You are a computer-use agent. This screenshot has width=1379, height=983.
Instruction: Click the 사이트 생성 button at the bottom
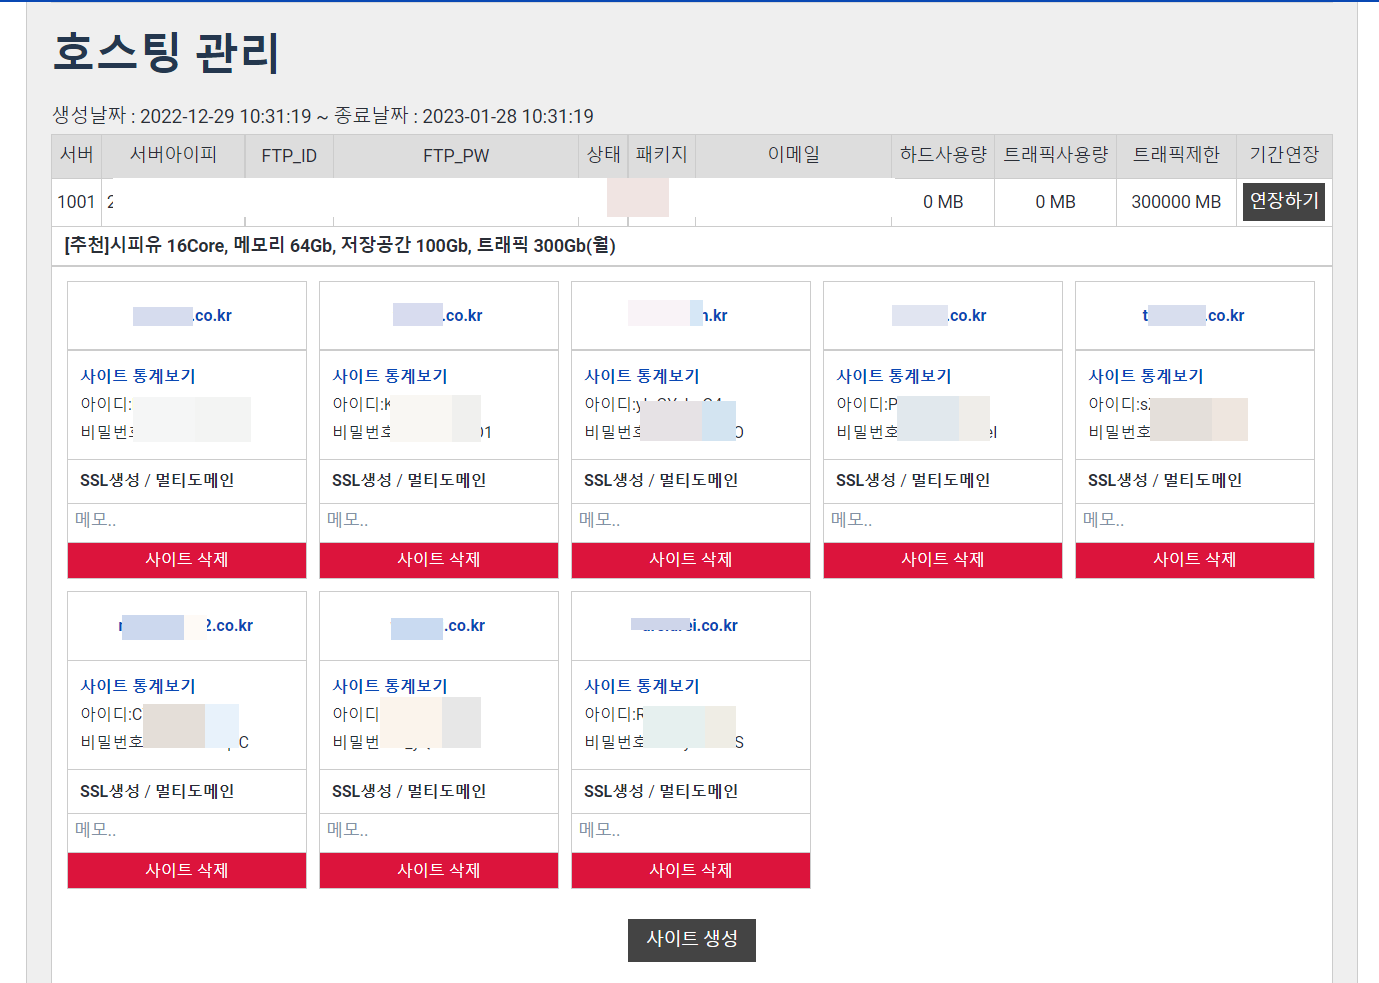click(691, 939)
